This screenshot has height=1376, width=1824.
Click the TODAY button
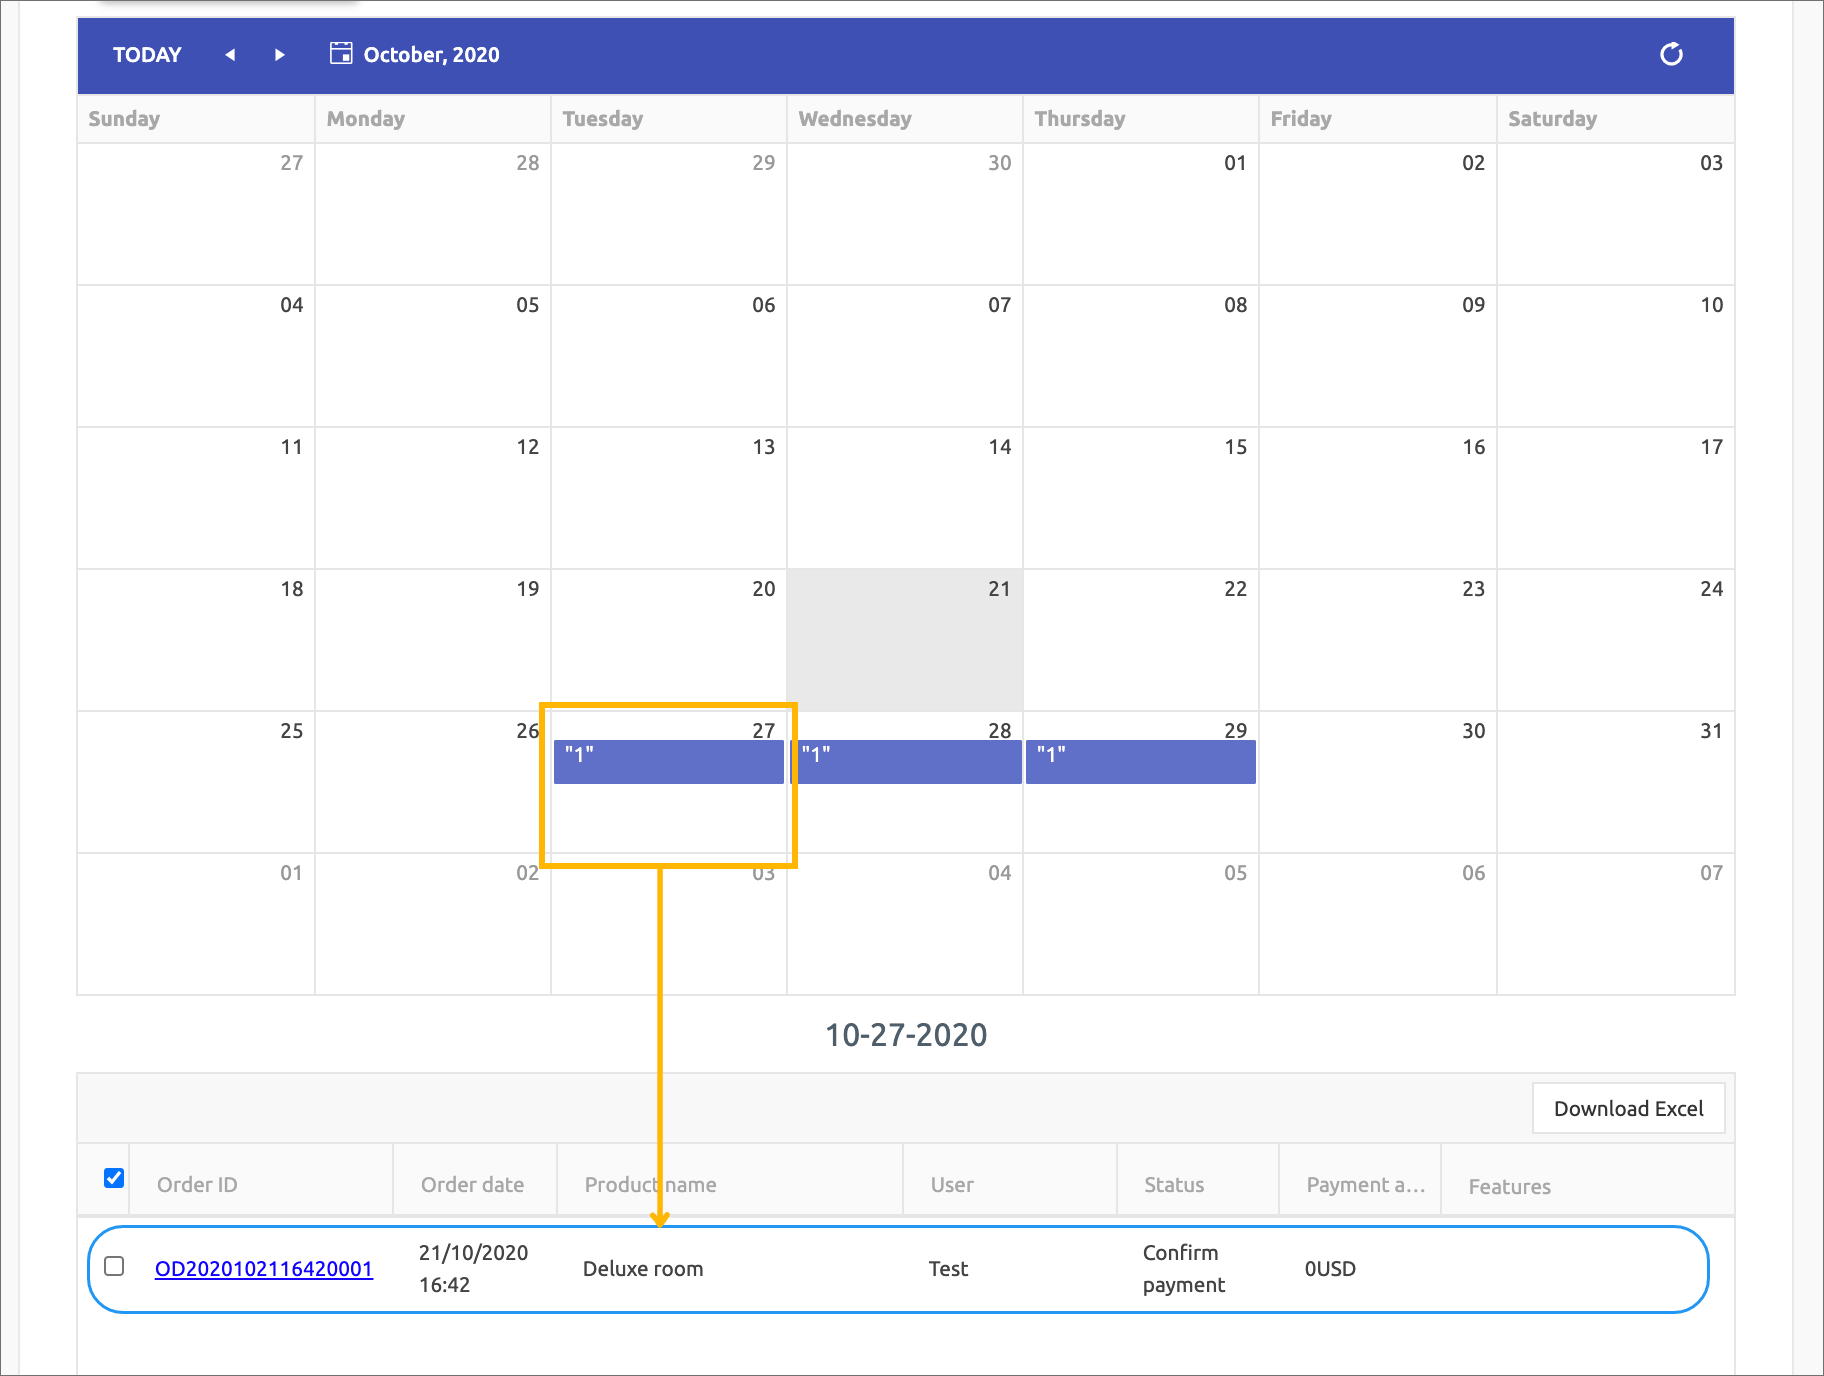pyautogui.click(x=147, y=55)
